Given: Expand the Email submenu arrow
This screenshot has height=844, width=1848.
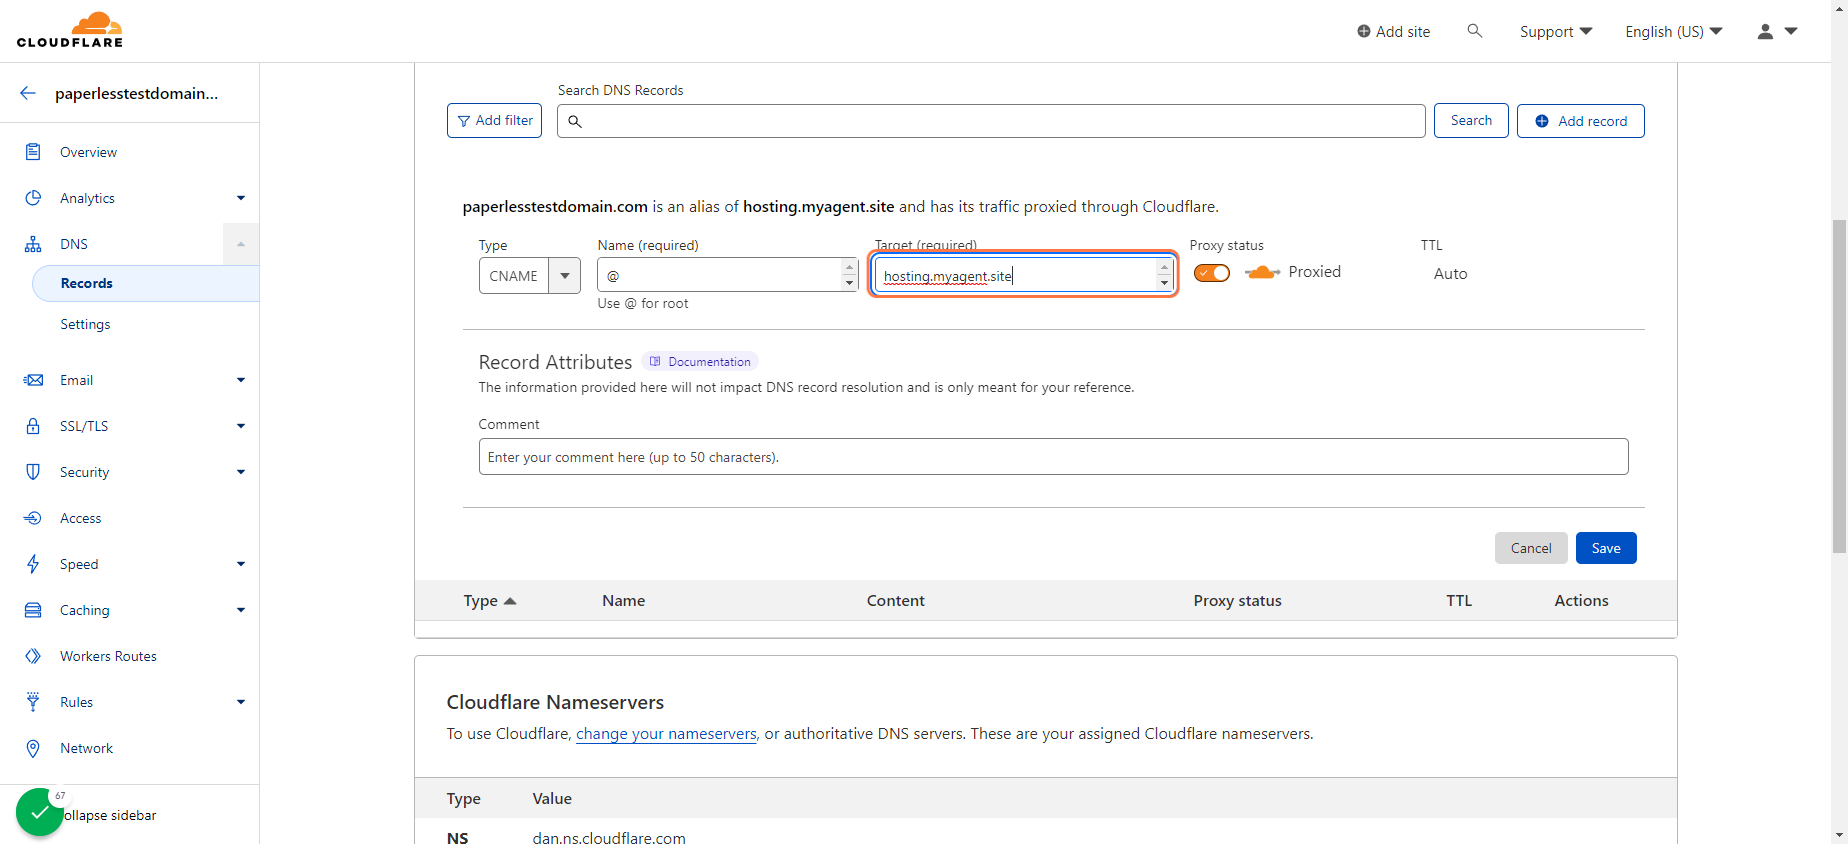Looking at the screenshot, I should 241,380.
